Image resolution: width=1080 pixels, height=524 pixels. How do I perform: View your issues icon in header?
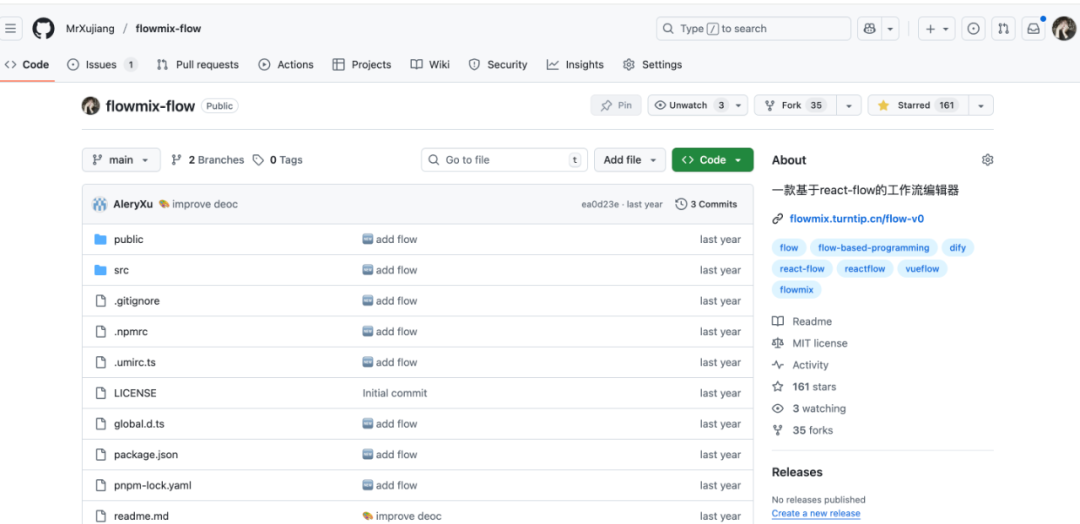point(973,29)
